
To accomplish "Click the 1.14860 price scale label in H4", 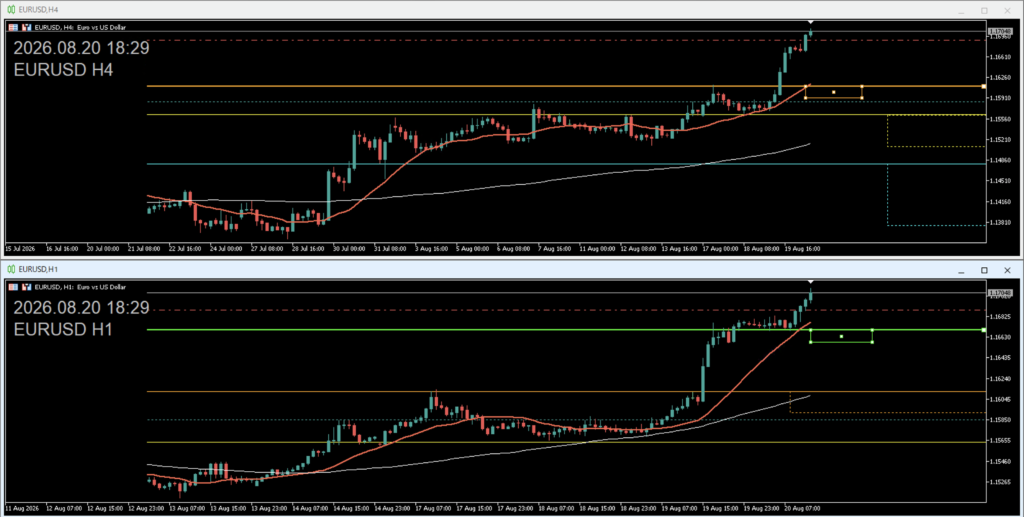I will pyautogui.click(x=1000, y=161).
